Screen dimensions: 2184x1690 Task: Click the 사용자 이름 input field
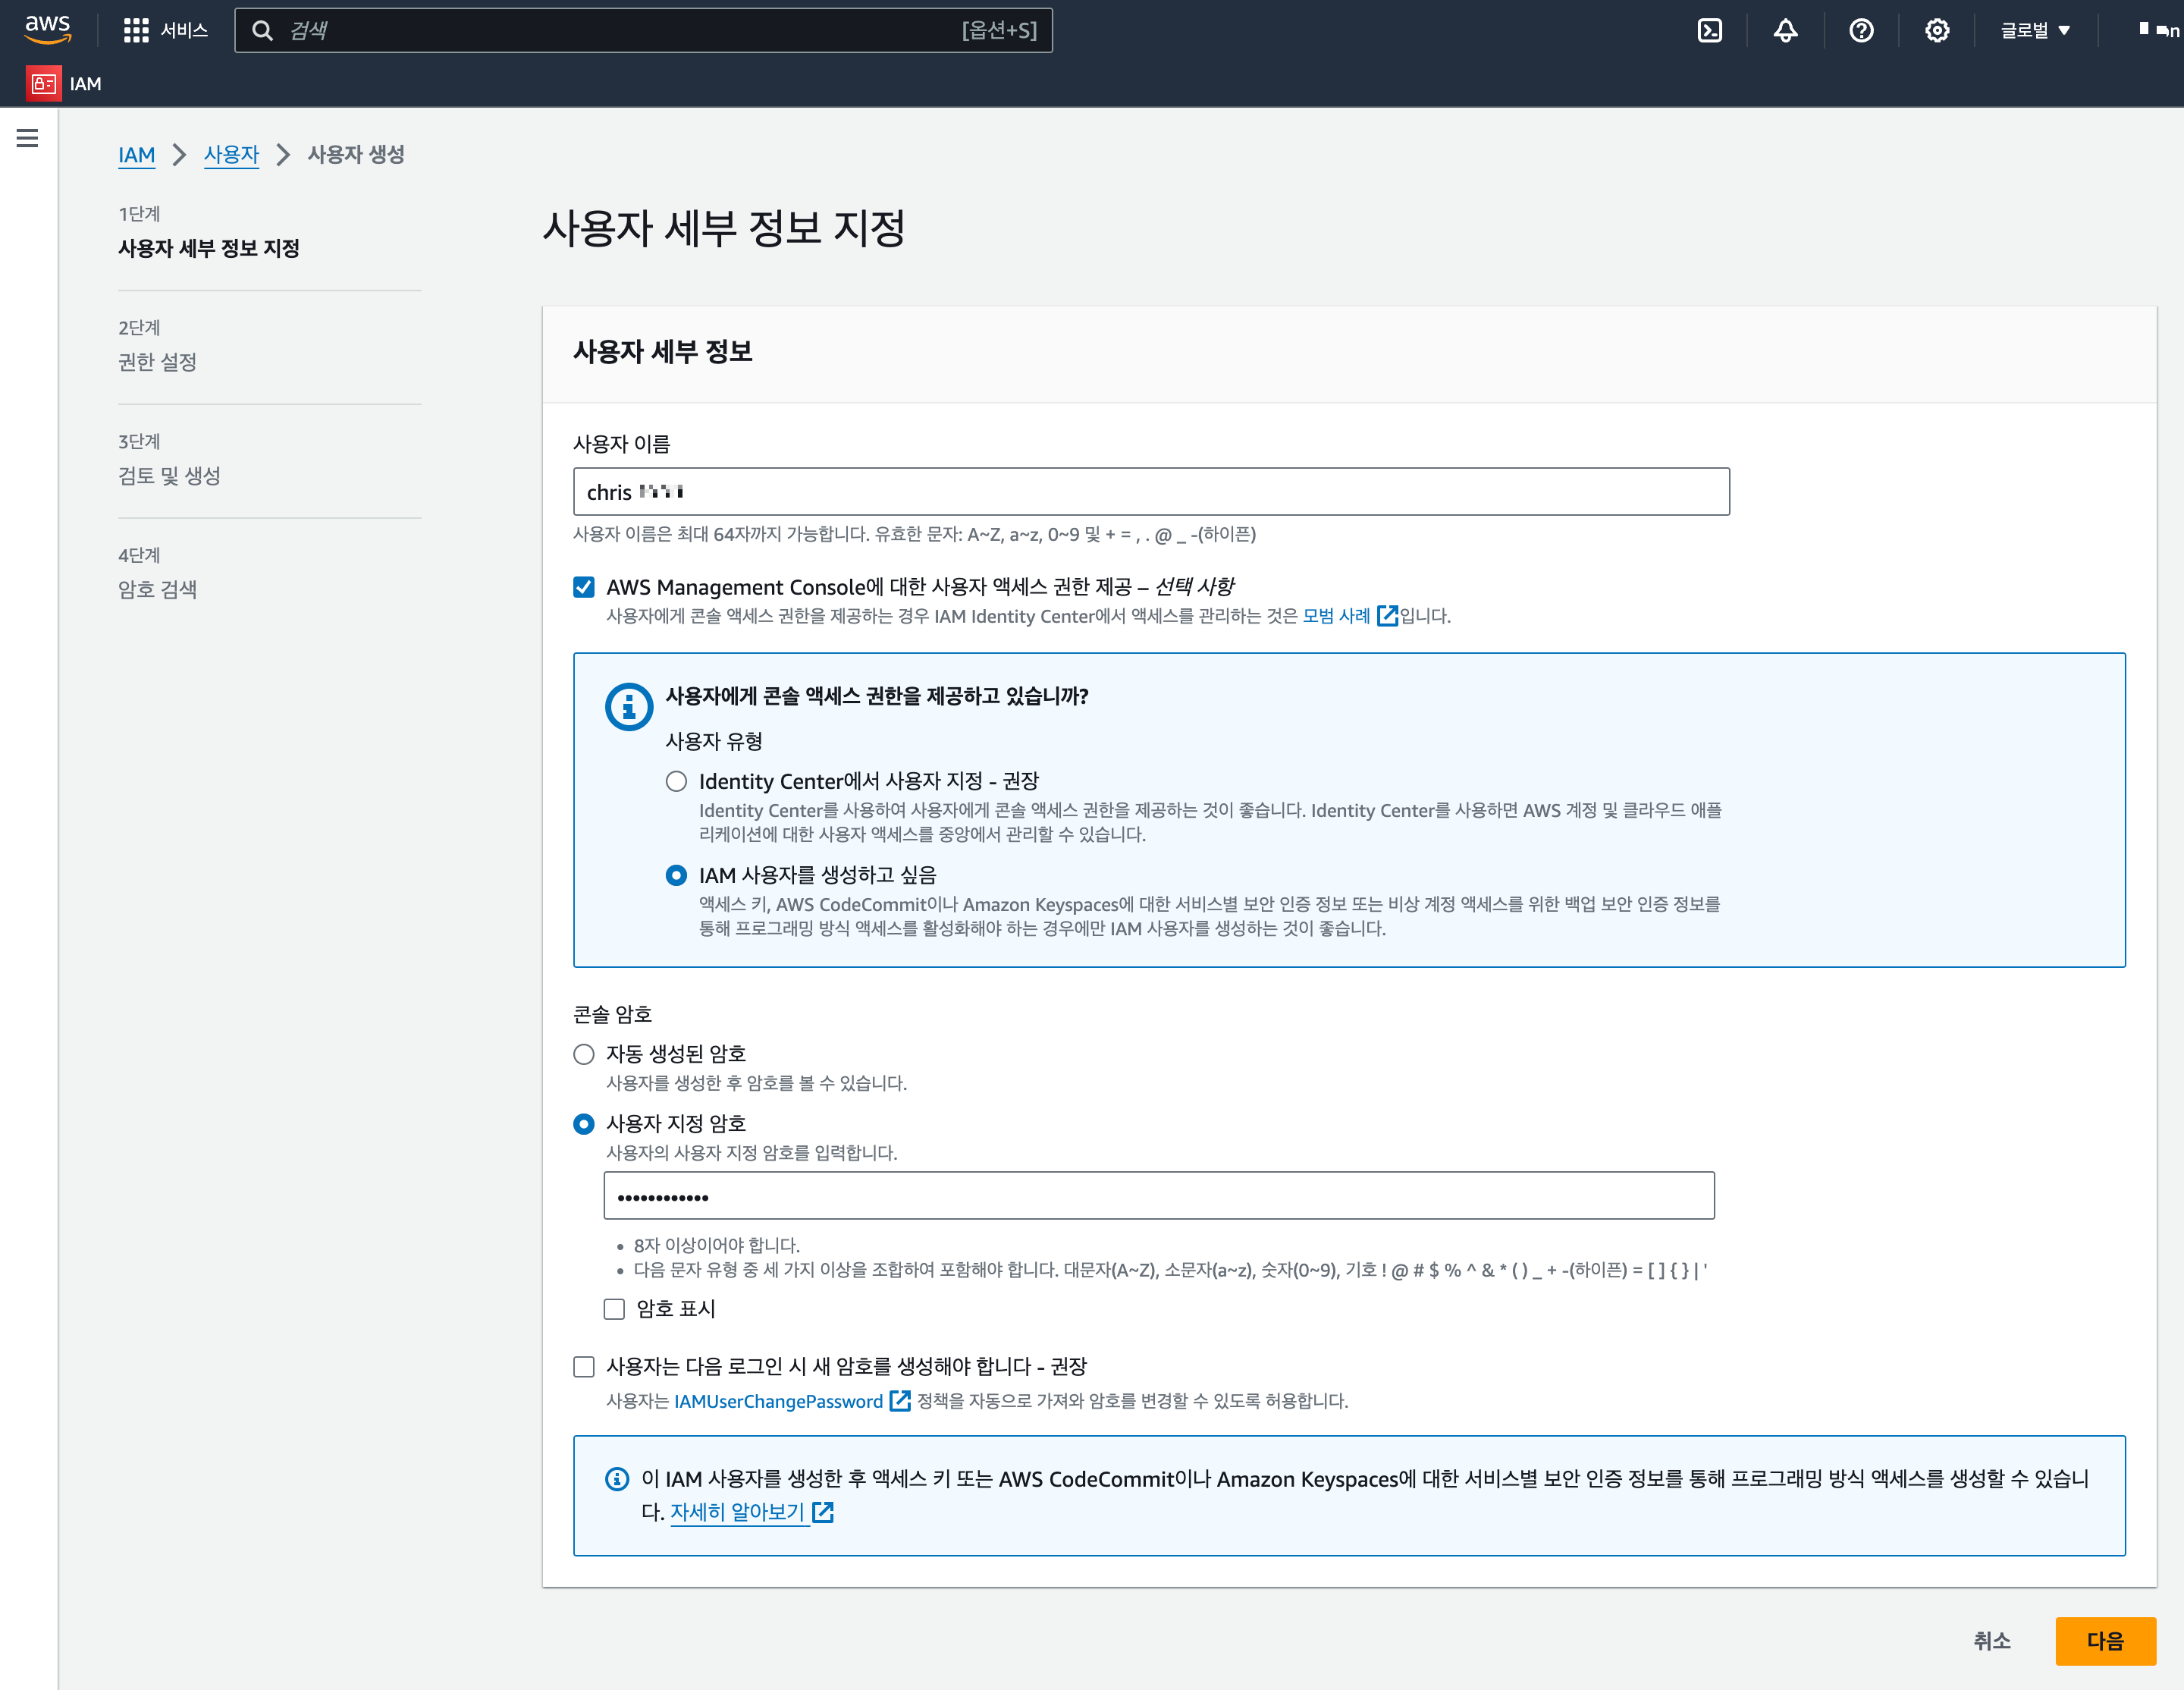point(1150,492)
